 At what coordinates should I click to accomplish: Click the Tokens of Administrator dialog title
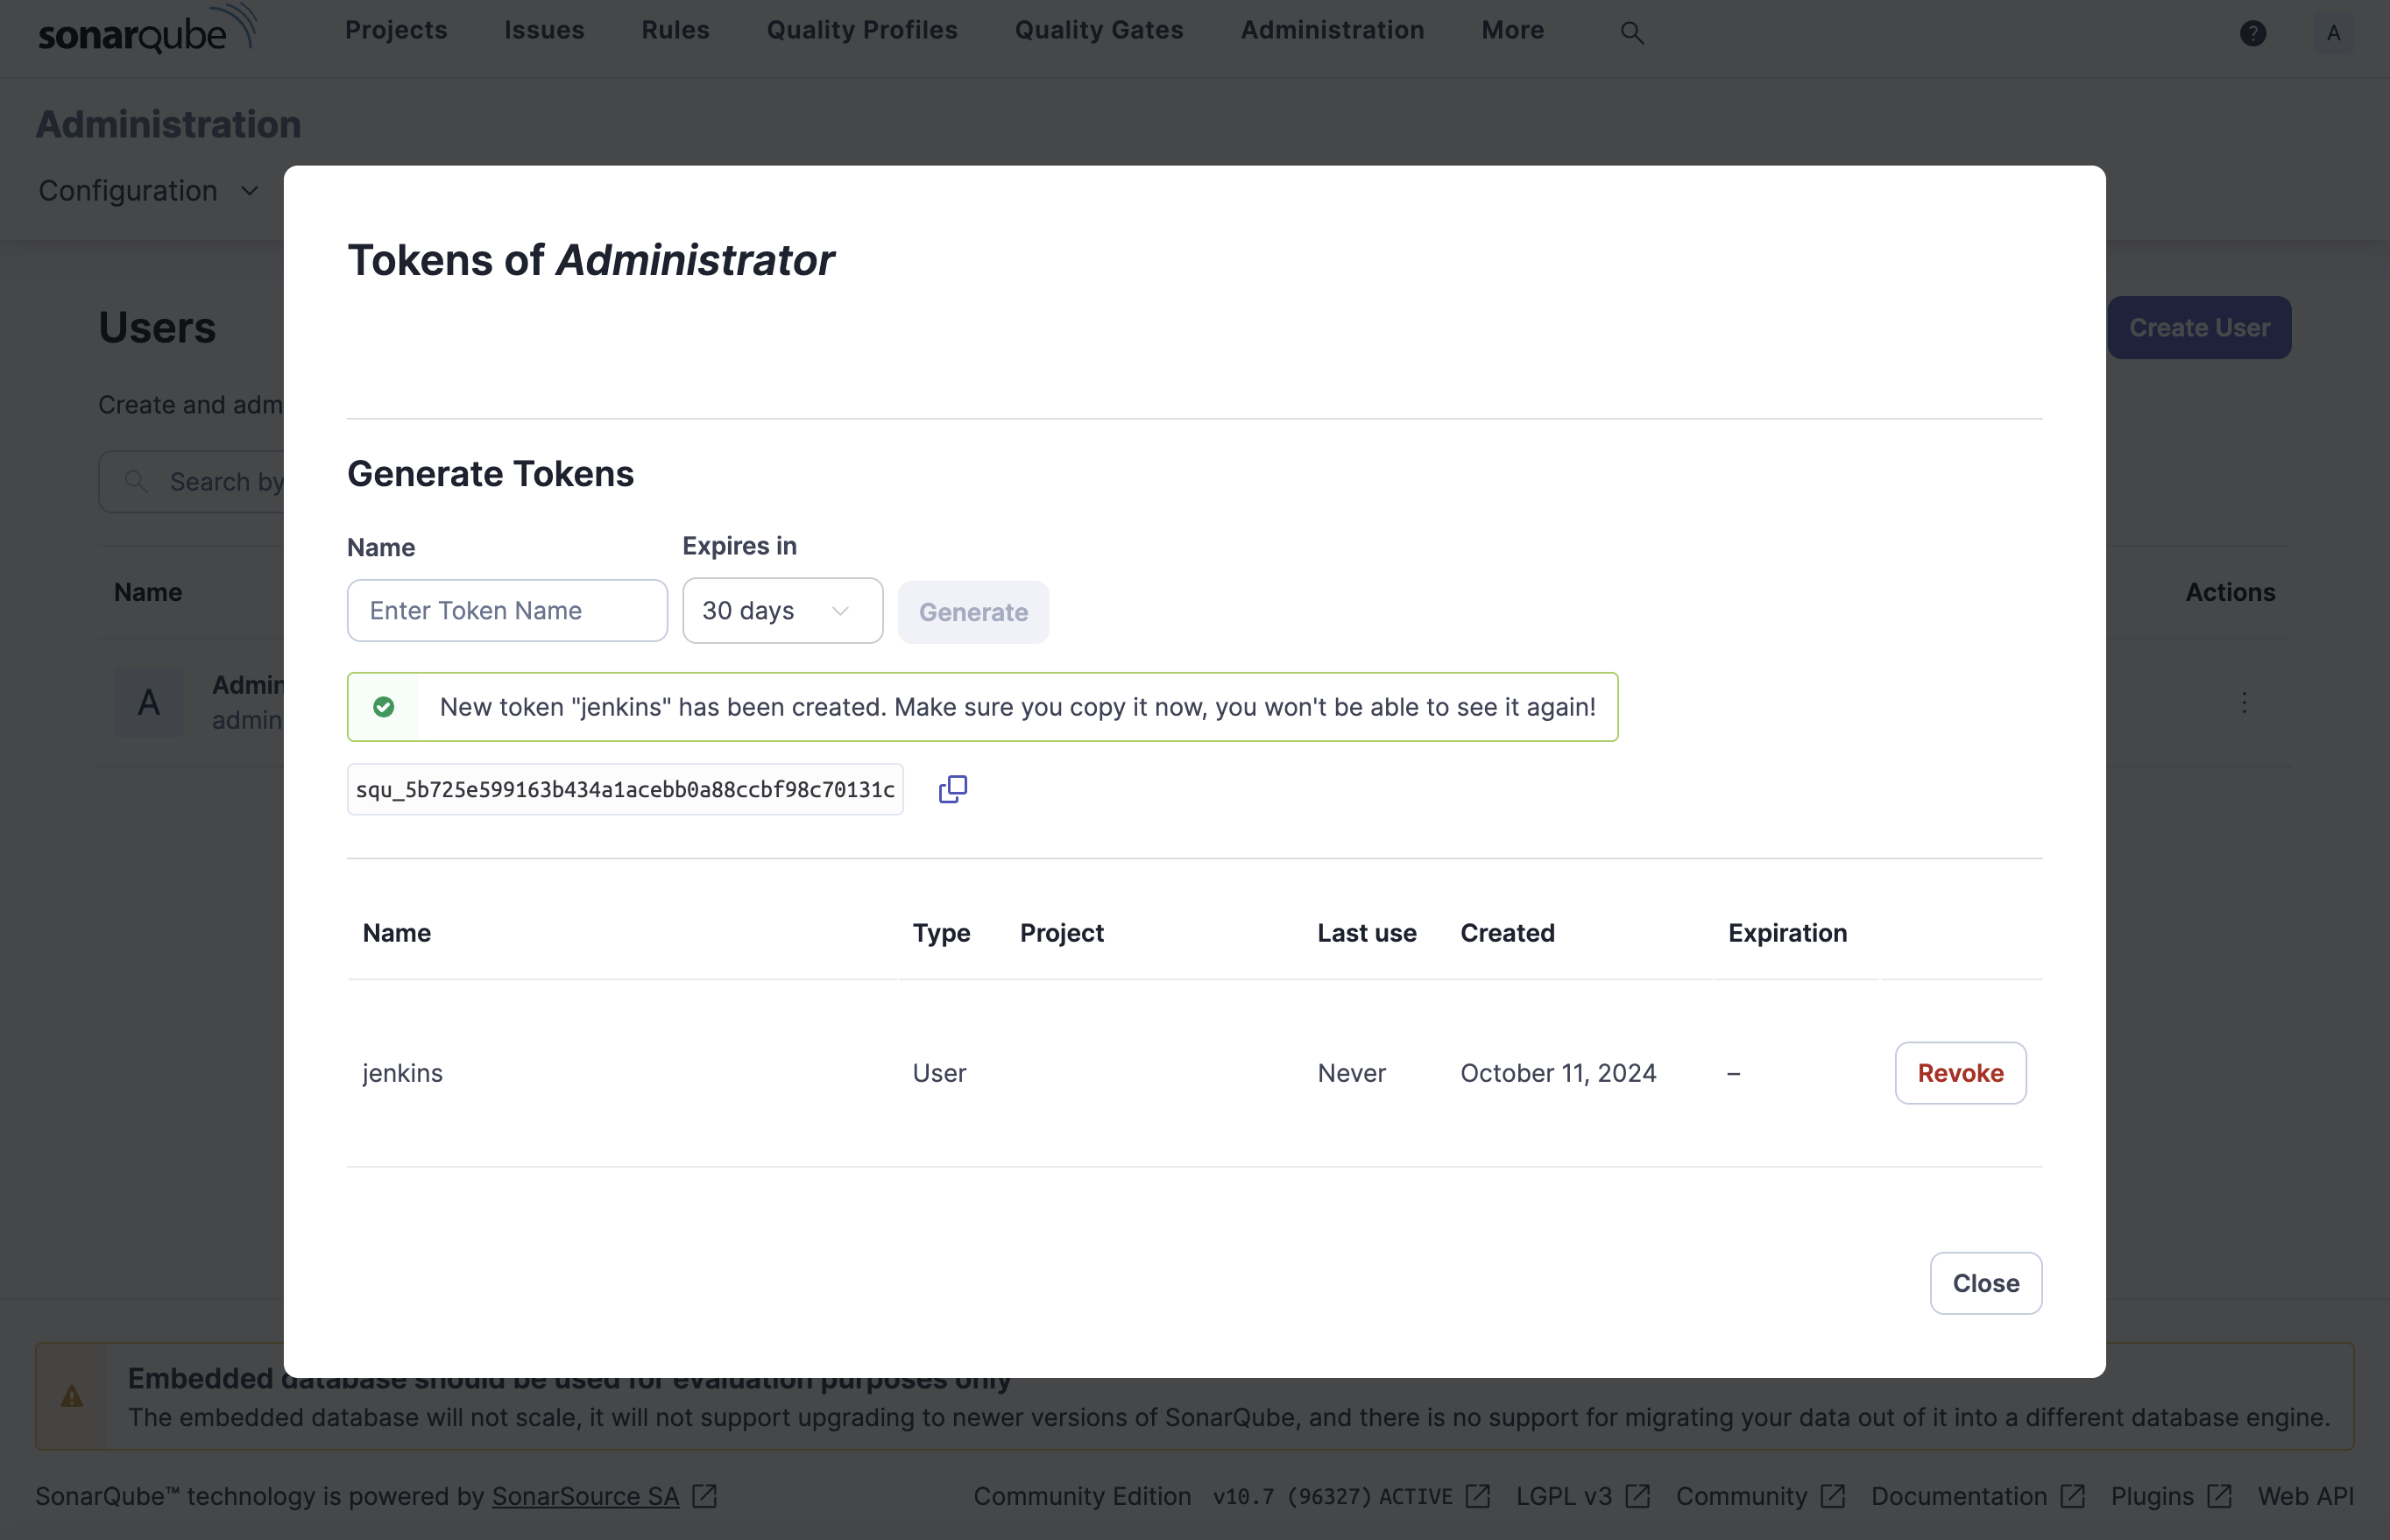coord(590,260)
